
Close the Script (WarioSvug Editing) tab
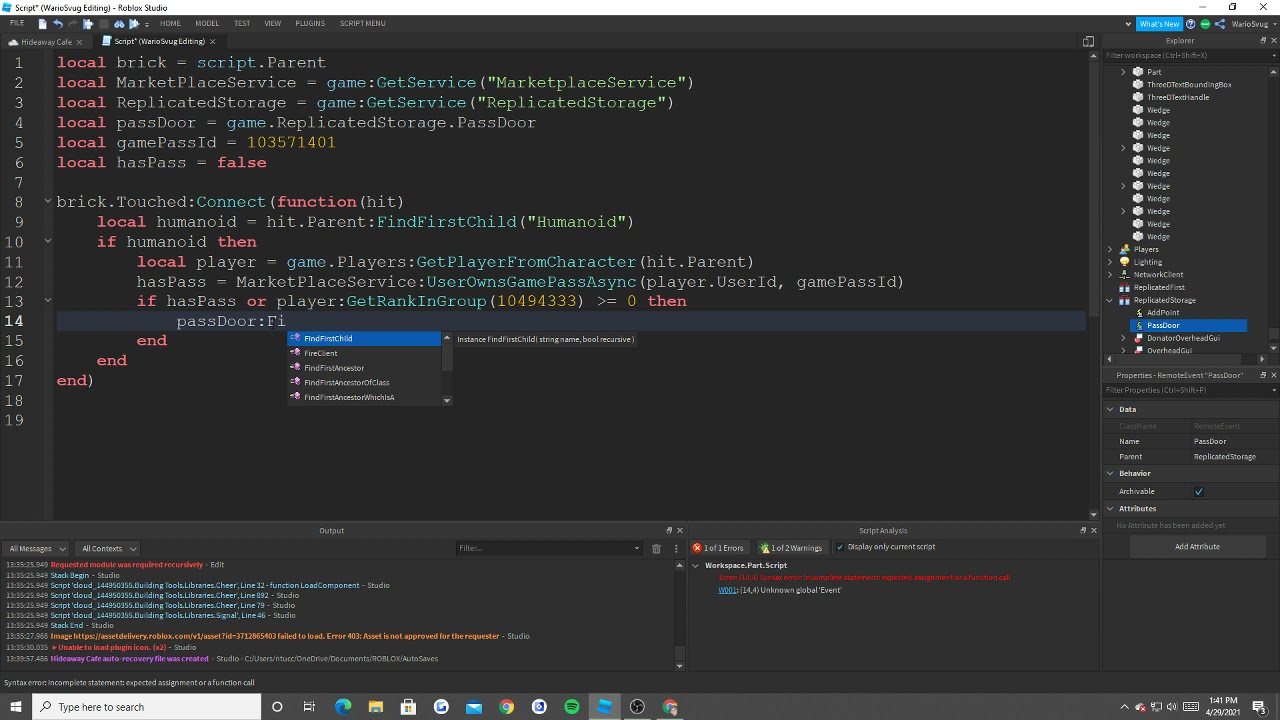point(212,41)
